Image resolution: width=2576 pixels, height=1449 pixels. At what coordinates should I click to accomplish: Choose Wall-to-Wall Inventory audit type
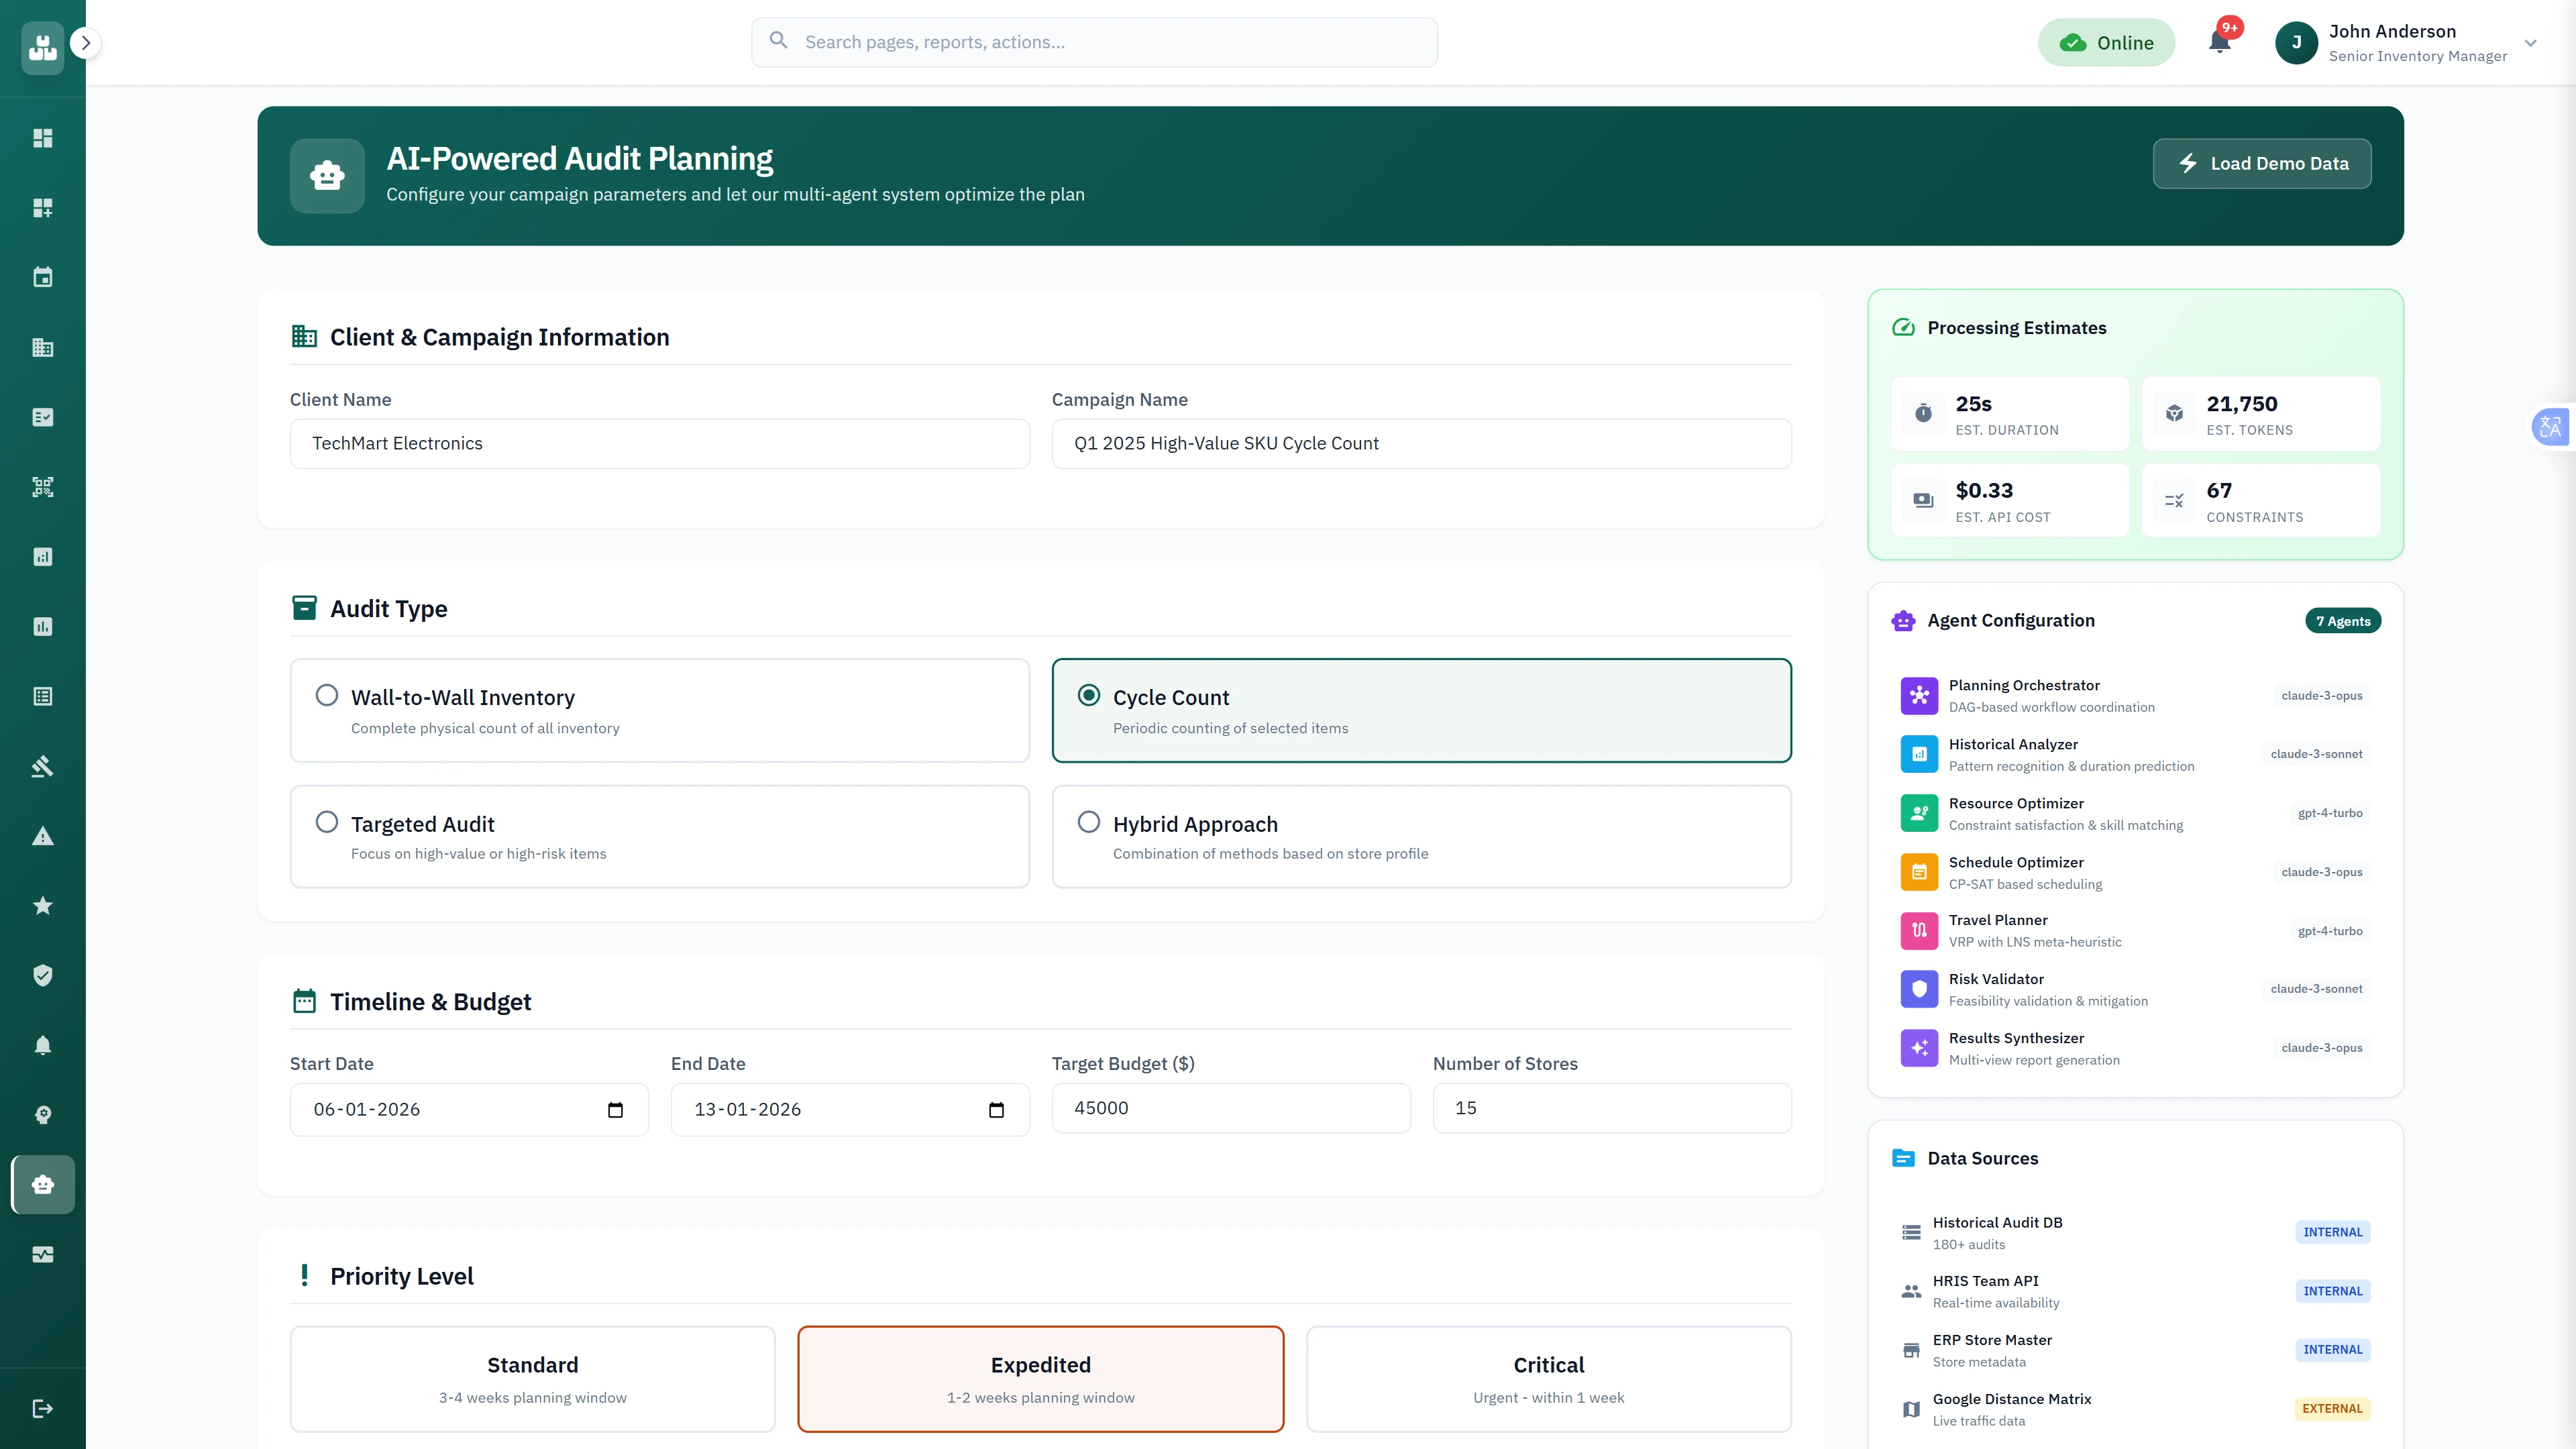point(659,710)
